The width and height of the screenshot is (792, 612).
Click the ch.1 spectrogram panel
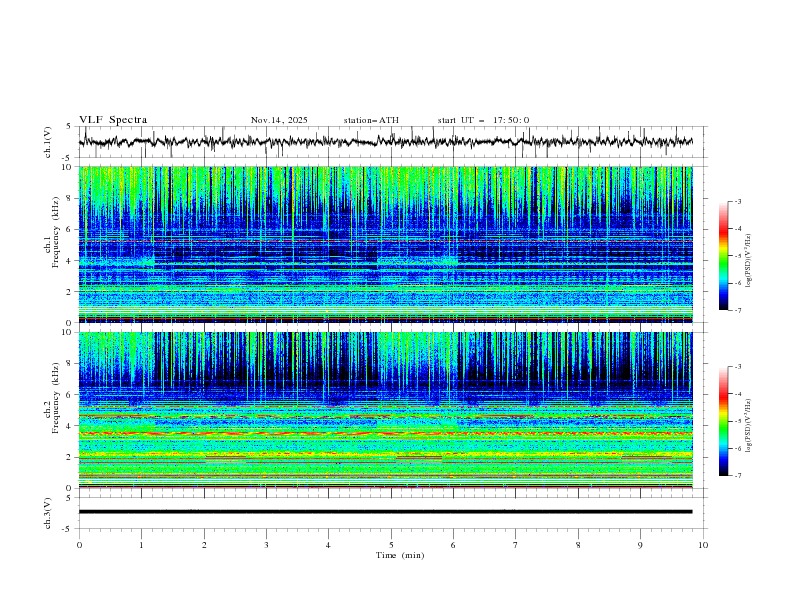pyautogui.click(x=385, y=244)
